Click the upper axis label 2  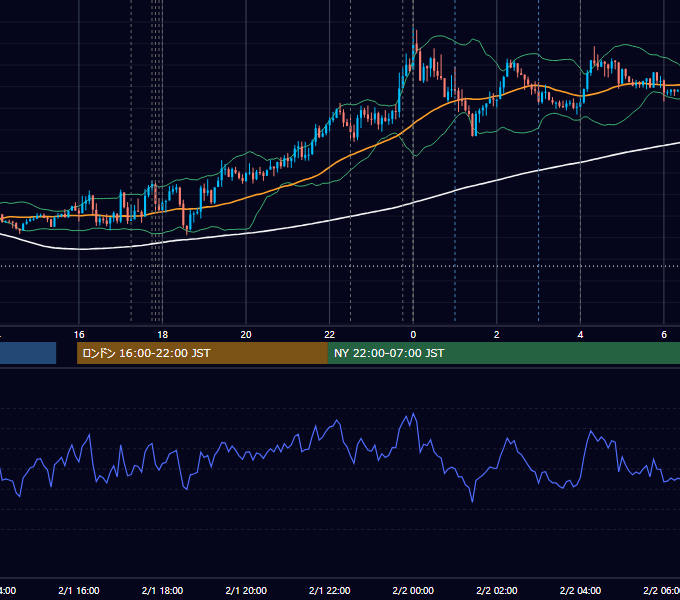[497, 335]
